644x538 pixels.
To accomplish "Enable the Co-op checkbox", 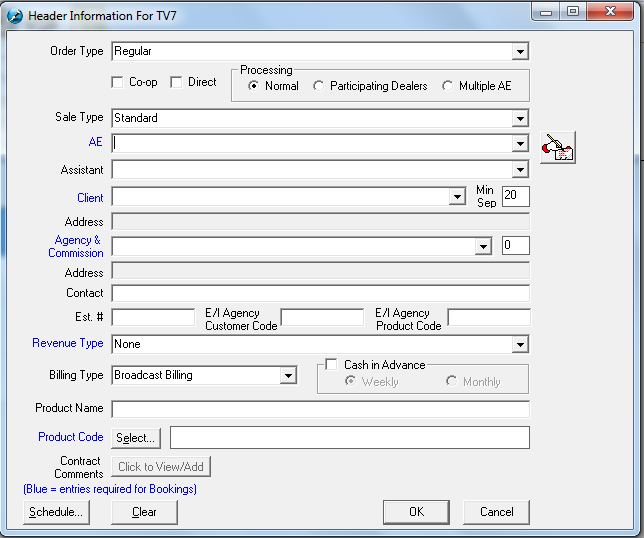I will [118, 82].
